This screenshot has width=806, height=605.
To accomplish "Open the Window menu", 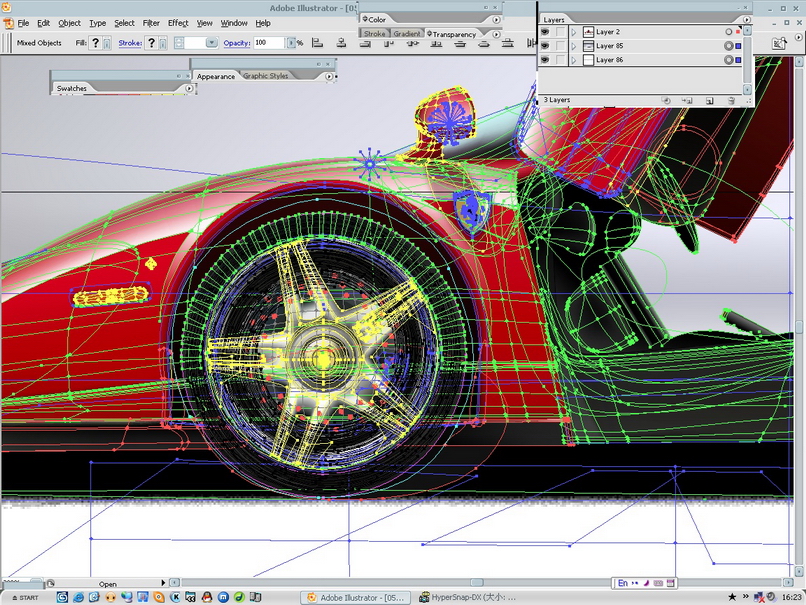I will [234, 23].
